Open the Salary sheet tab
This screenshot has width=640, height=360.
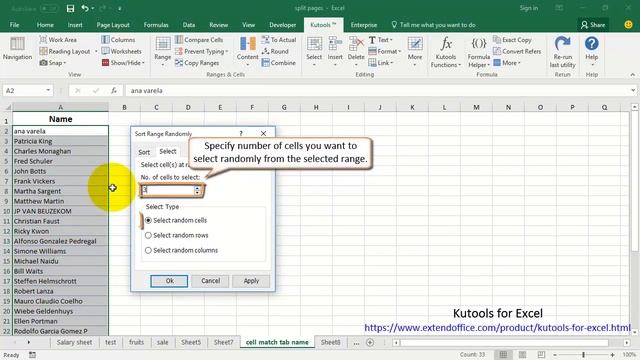coord(74,342)
